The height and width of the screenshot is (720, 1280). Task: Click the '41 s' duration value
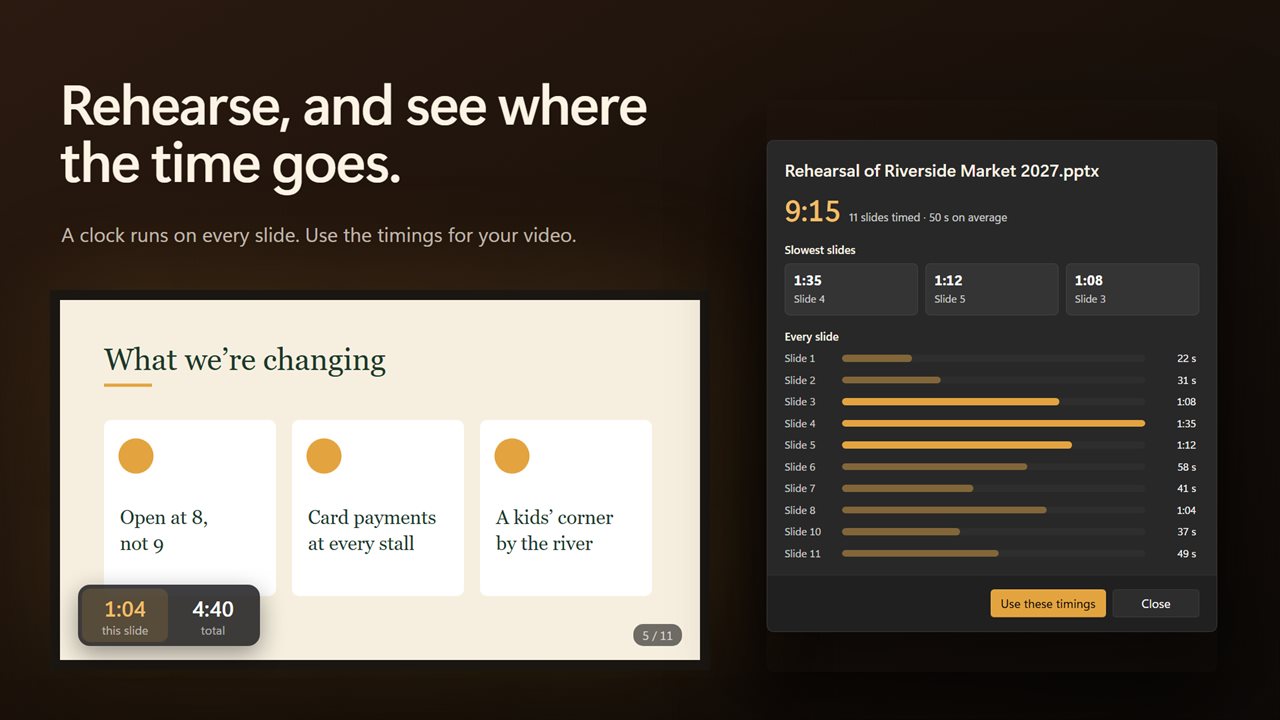click(1186, 488)
